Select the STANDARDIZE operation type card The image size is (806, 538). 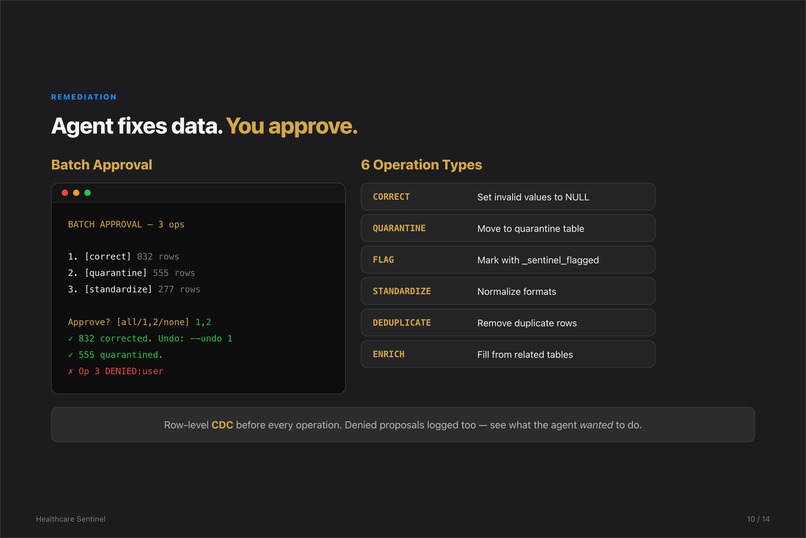click(508, 291)
